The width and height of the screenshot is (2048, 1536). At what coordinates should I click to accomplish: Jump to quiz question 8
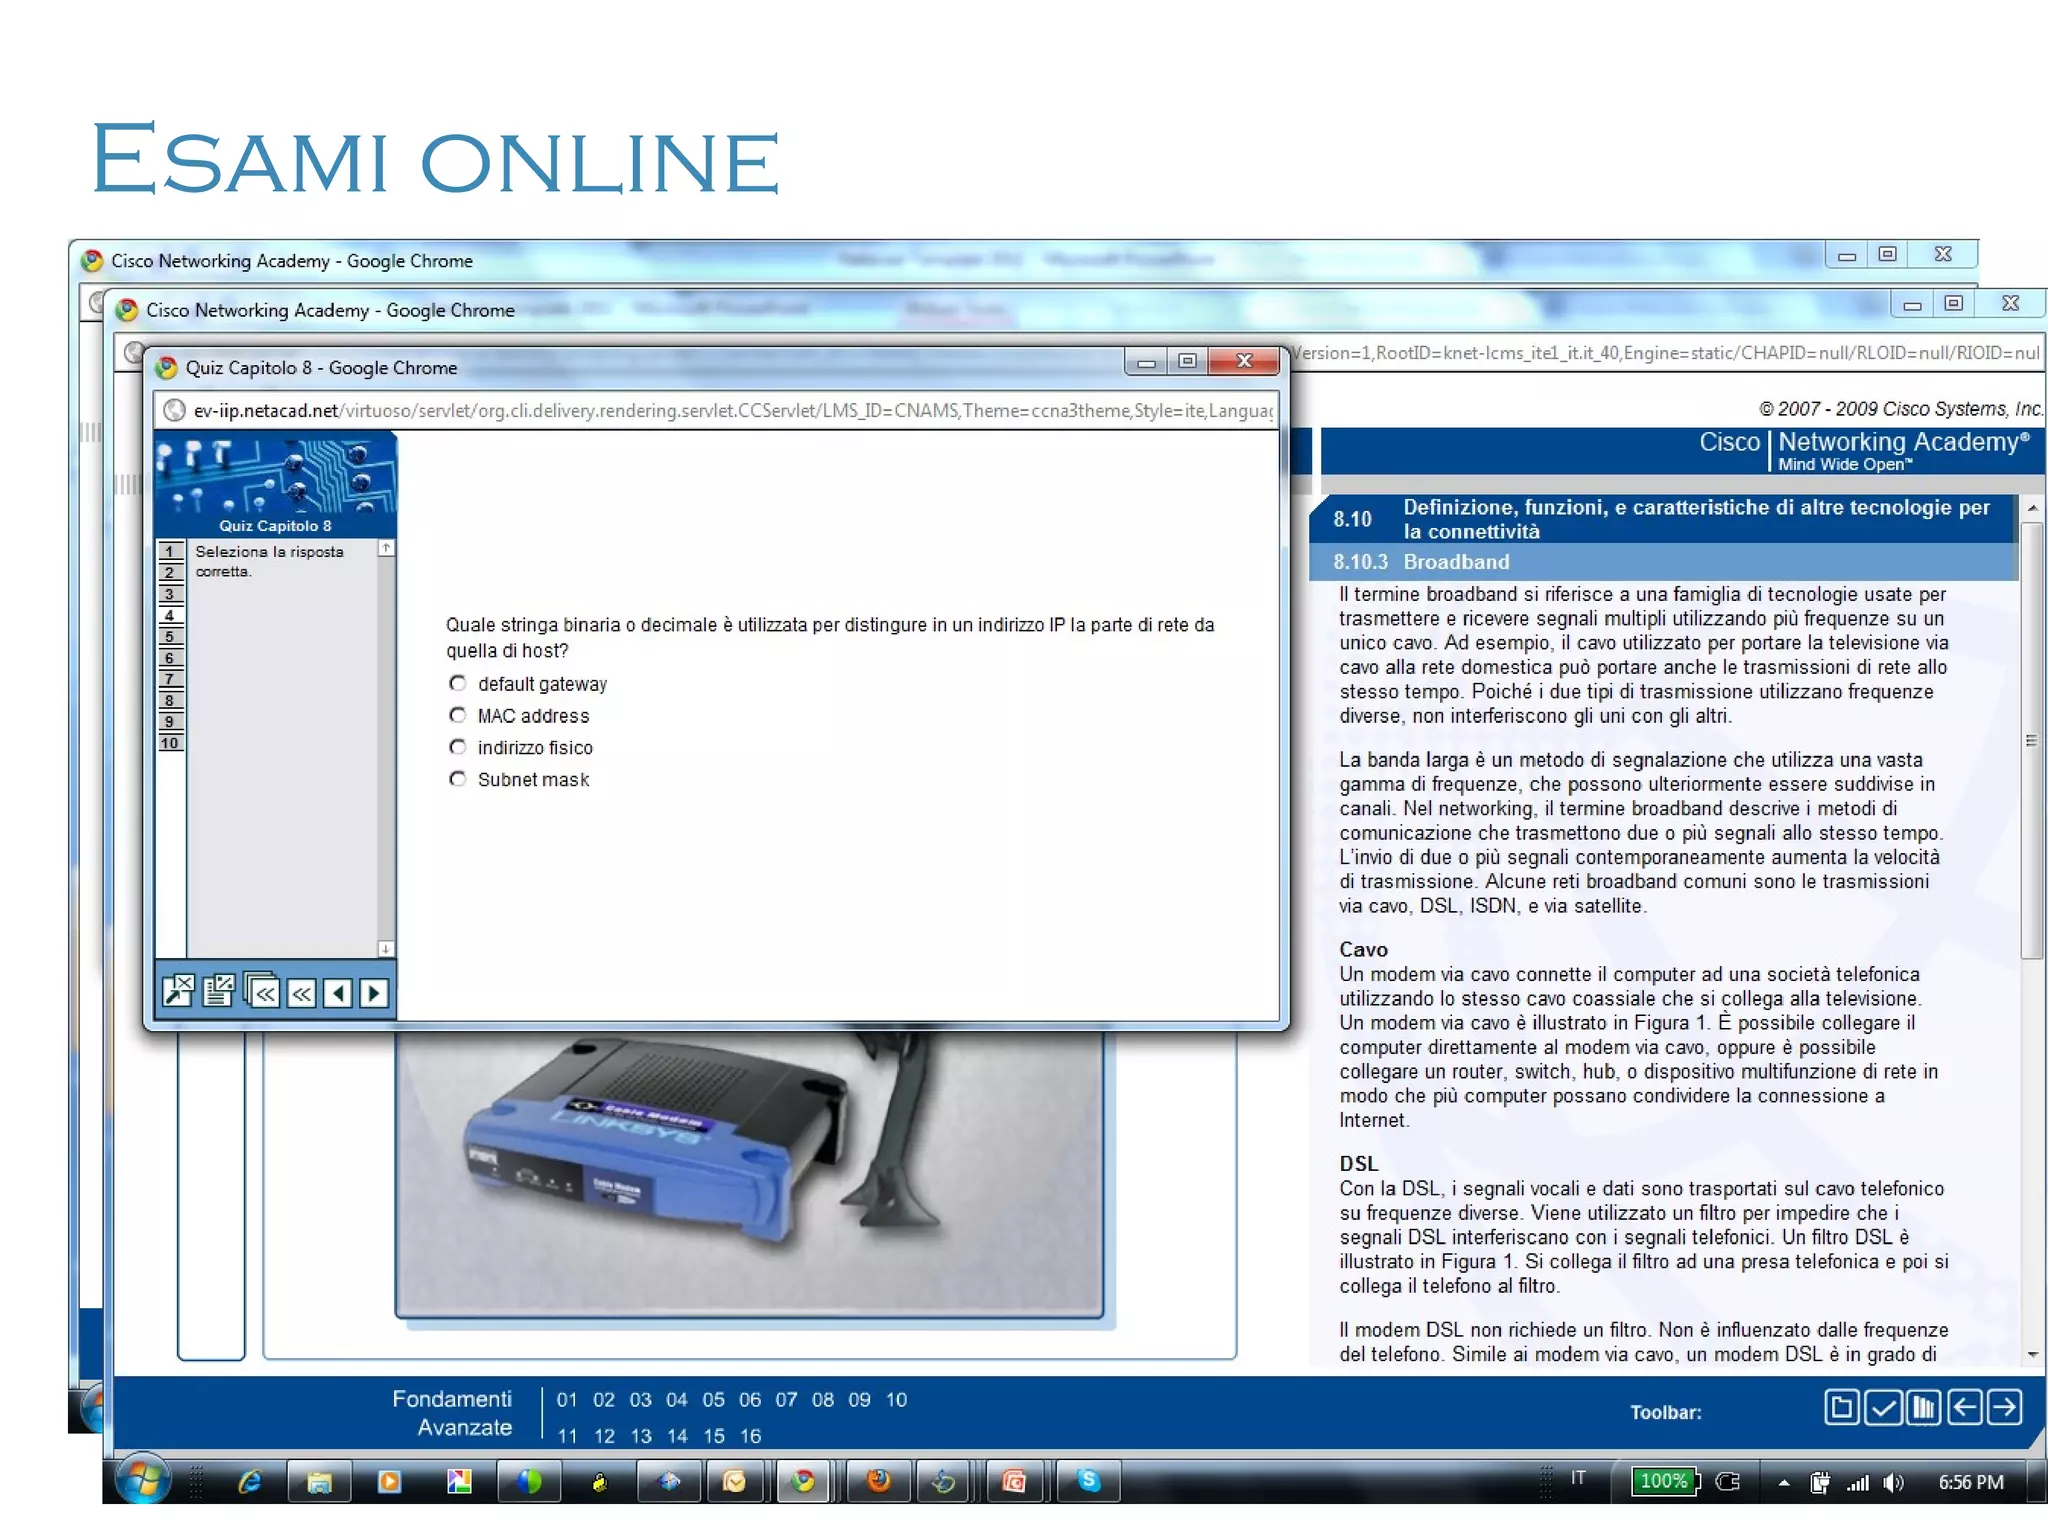tap(170, 700)
